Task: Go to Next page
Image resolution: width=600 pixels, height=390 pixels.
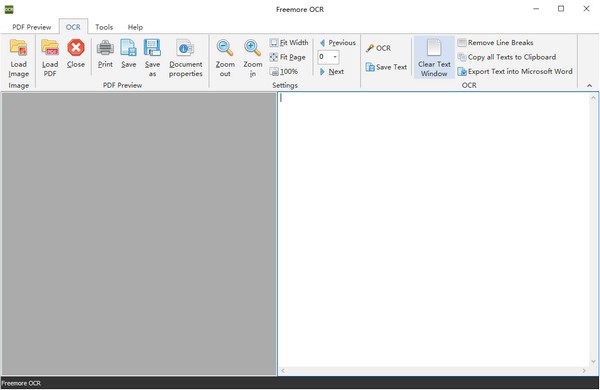Action: pos(332,72)
